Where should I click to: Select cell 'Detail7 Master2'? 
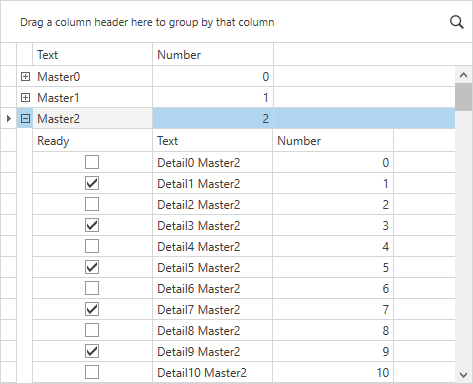213,309
